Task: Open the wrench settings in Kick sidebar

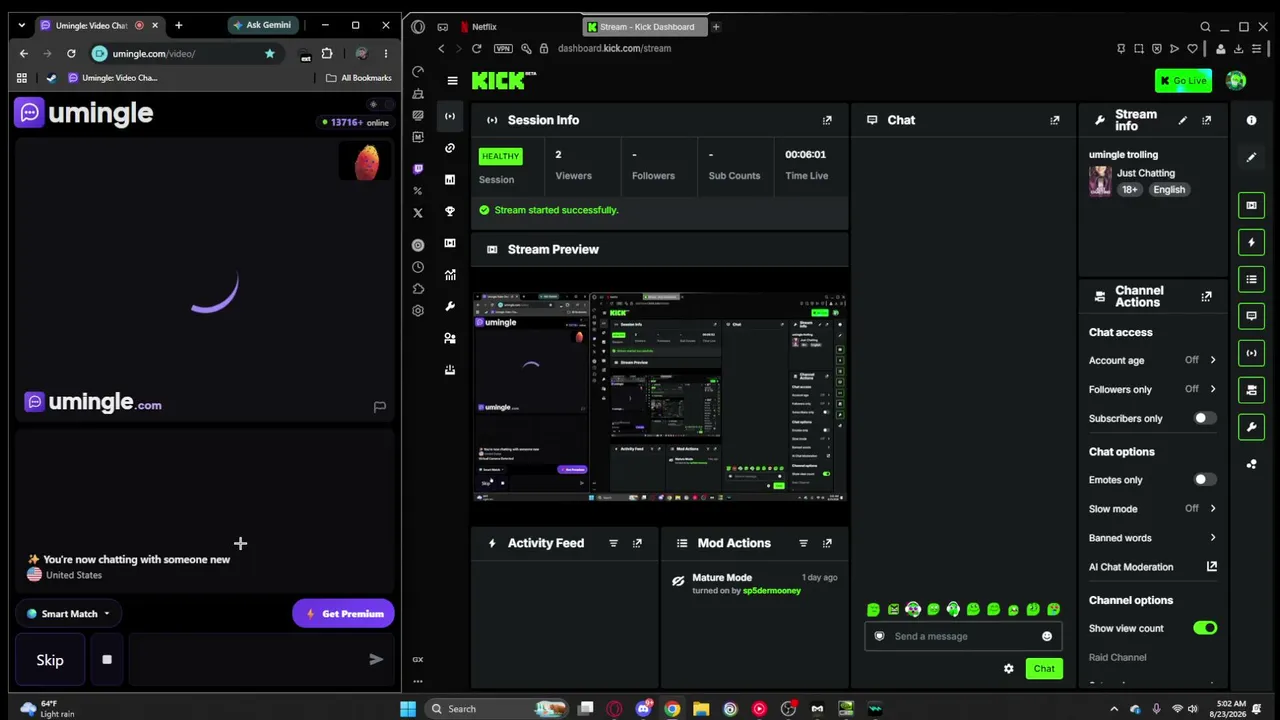Action: pyautogui.click(x=450, y=306)
